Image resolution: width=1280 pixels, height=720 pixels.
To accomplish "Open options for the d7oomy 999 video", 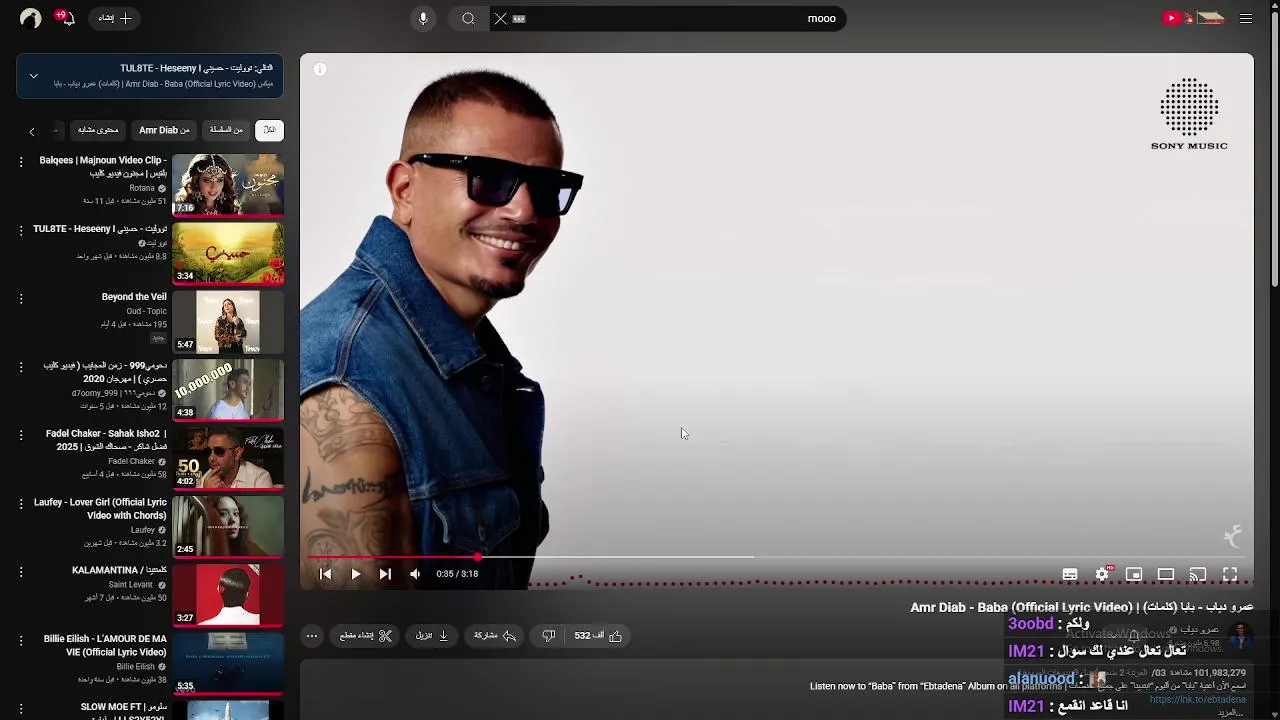I will click(x=21, y=367).
